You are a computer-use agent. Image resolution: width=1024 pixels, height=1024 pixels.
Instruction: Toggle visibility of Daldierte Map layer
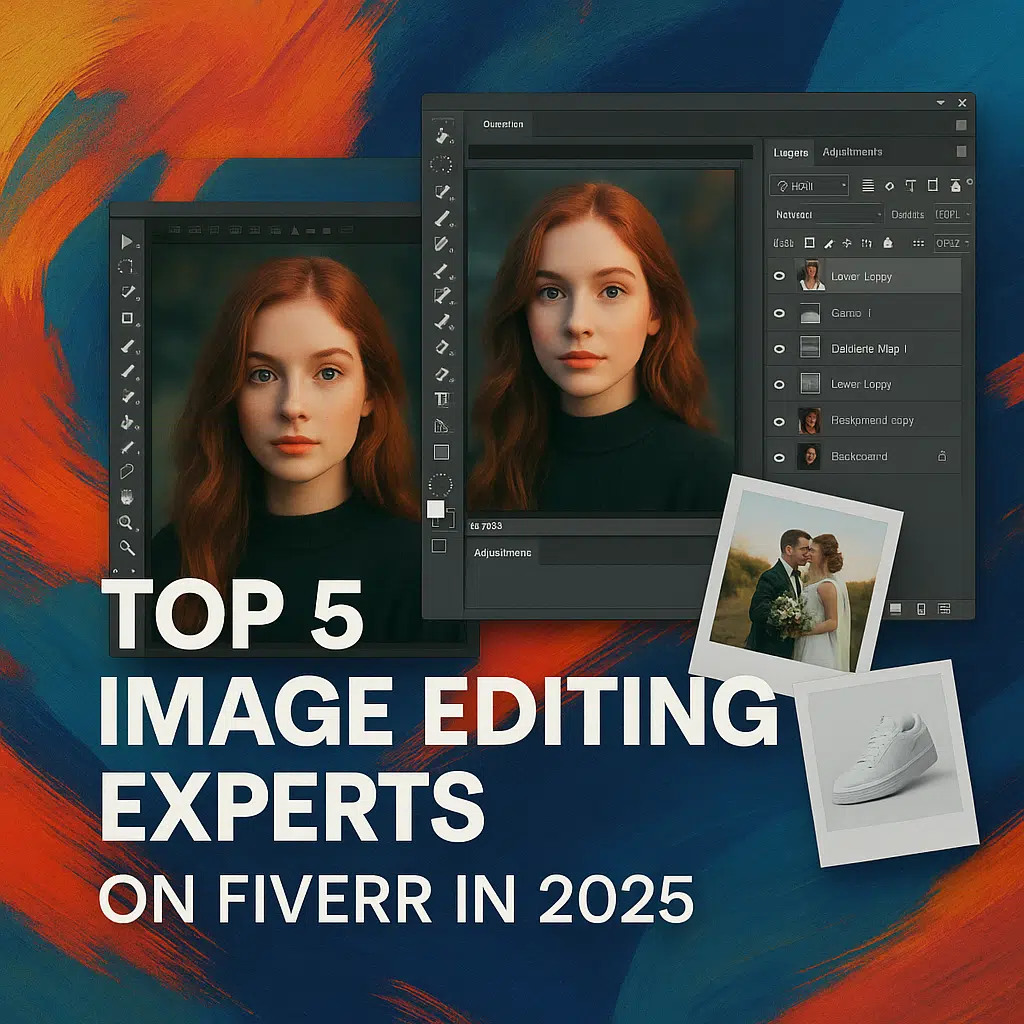click(780, 349)
